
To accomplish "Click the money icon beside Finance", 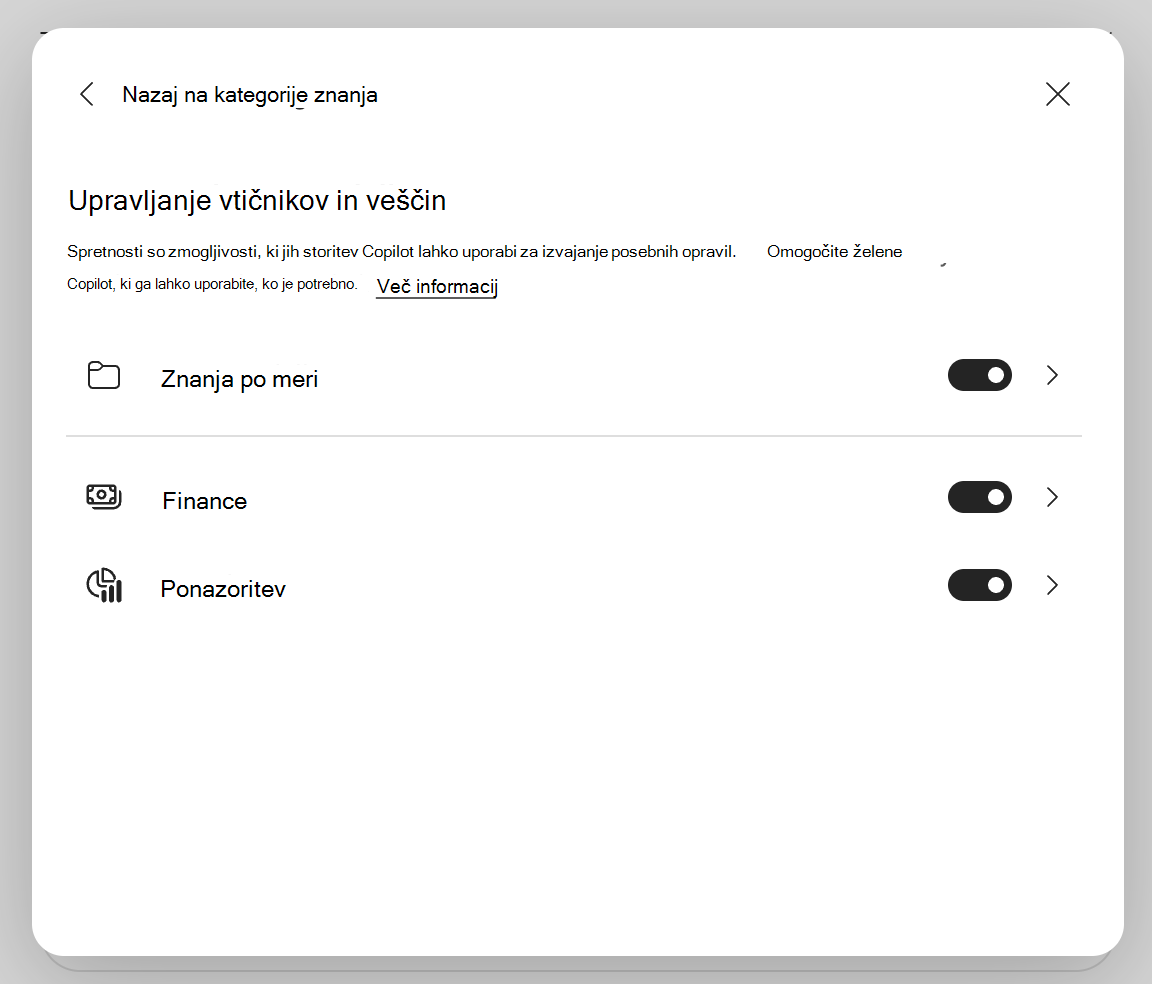I will coord(104,498).
